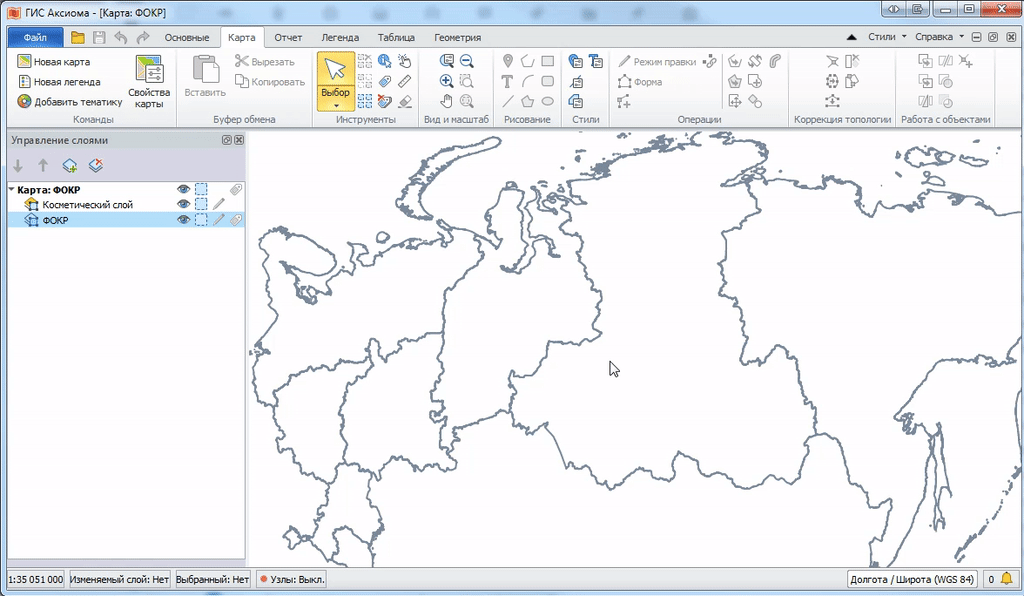Select the Pan hand tool
This screenshot has height=596, width=1024.
click(447, 101)
